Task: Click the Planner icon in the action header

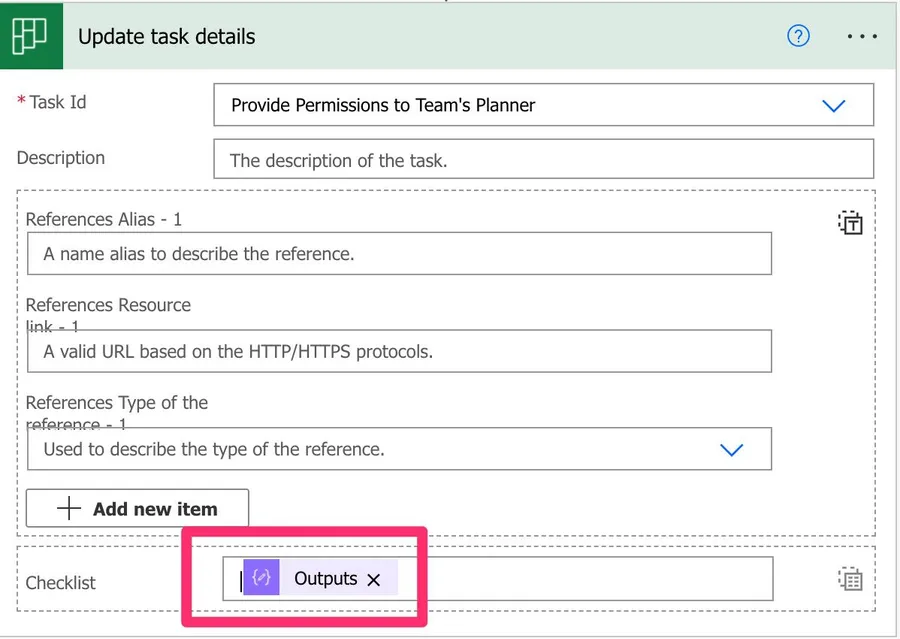Action: pyautogui.click(x=30, y=36)
